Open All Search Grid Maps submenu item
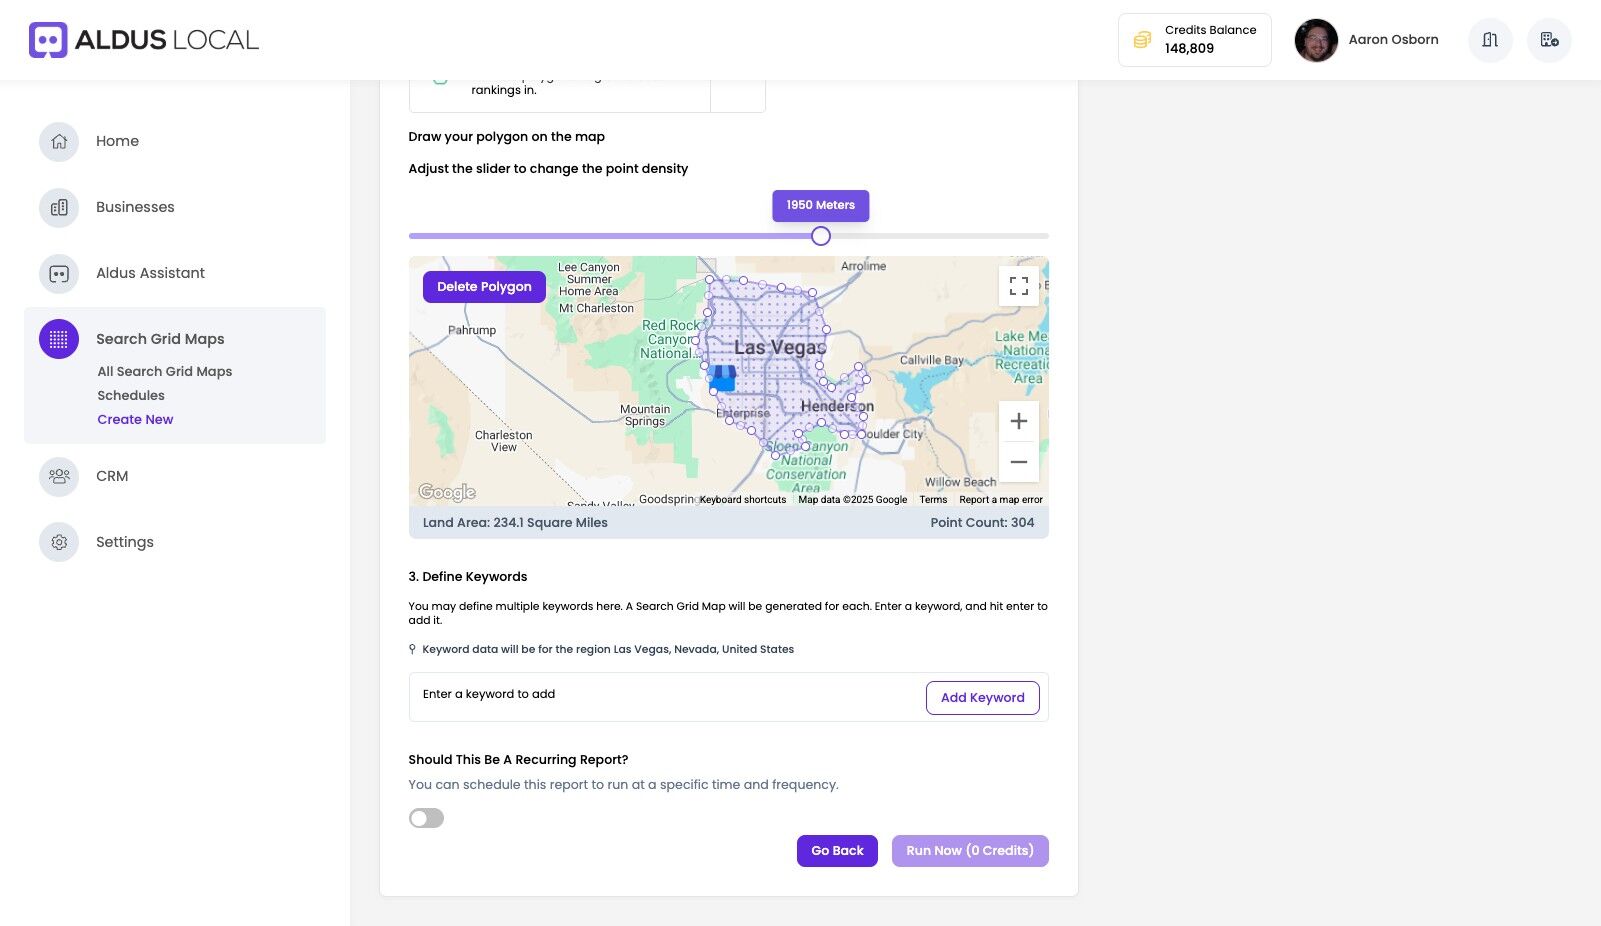Screen dimensions: 1601x926 [165, 371]
